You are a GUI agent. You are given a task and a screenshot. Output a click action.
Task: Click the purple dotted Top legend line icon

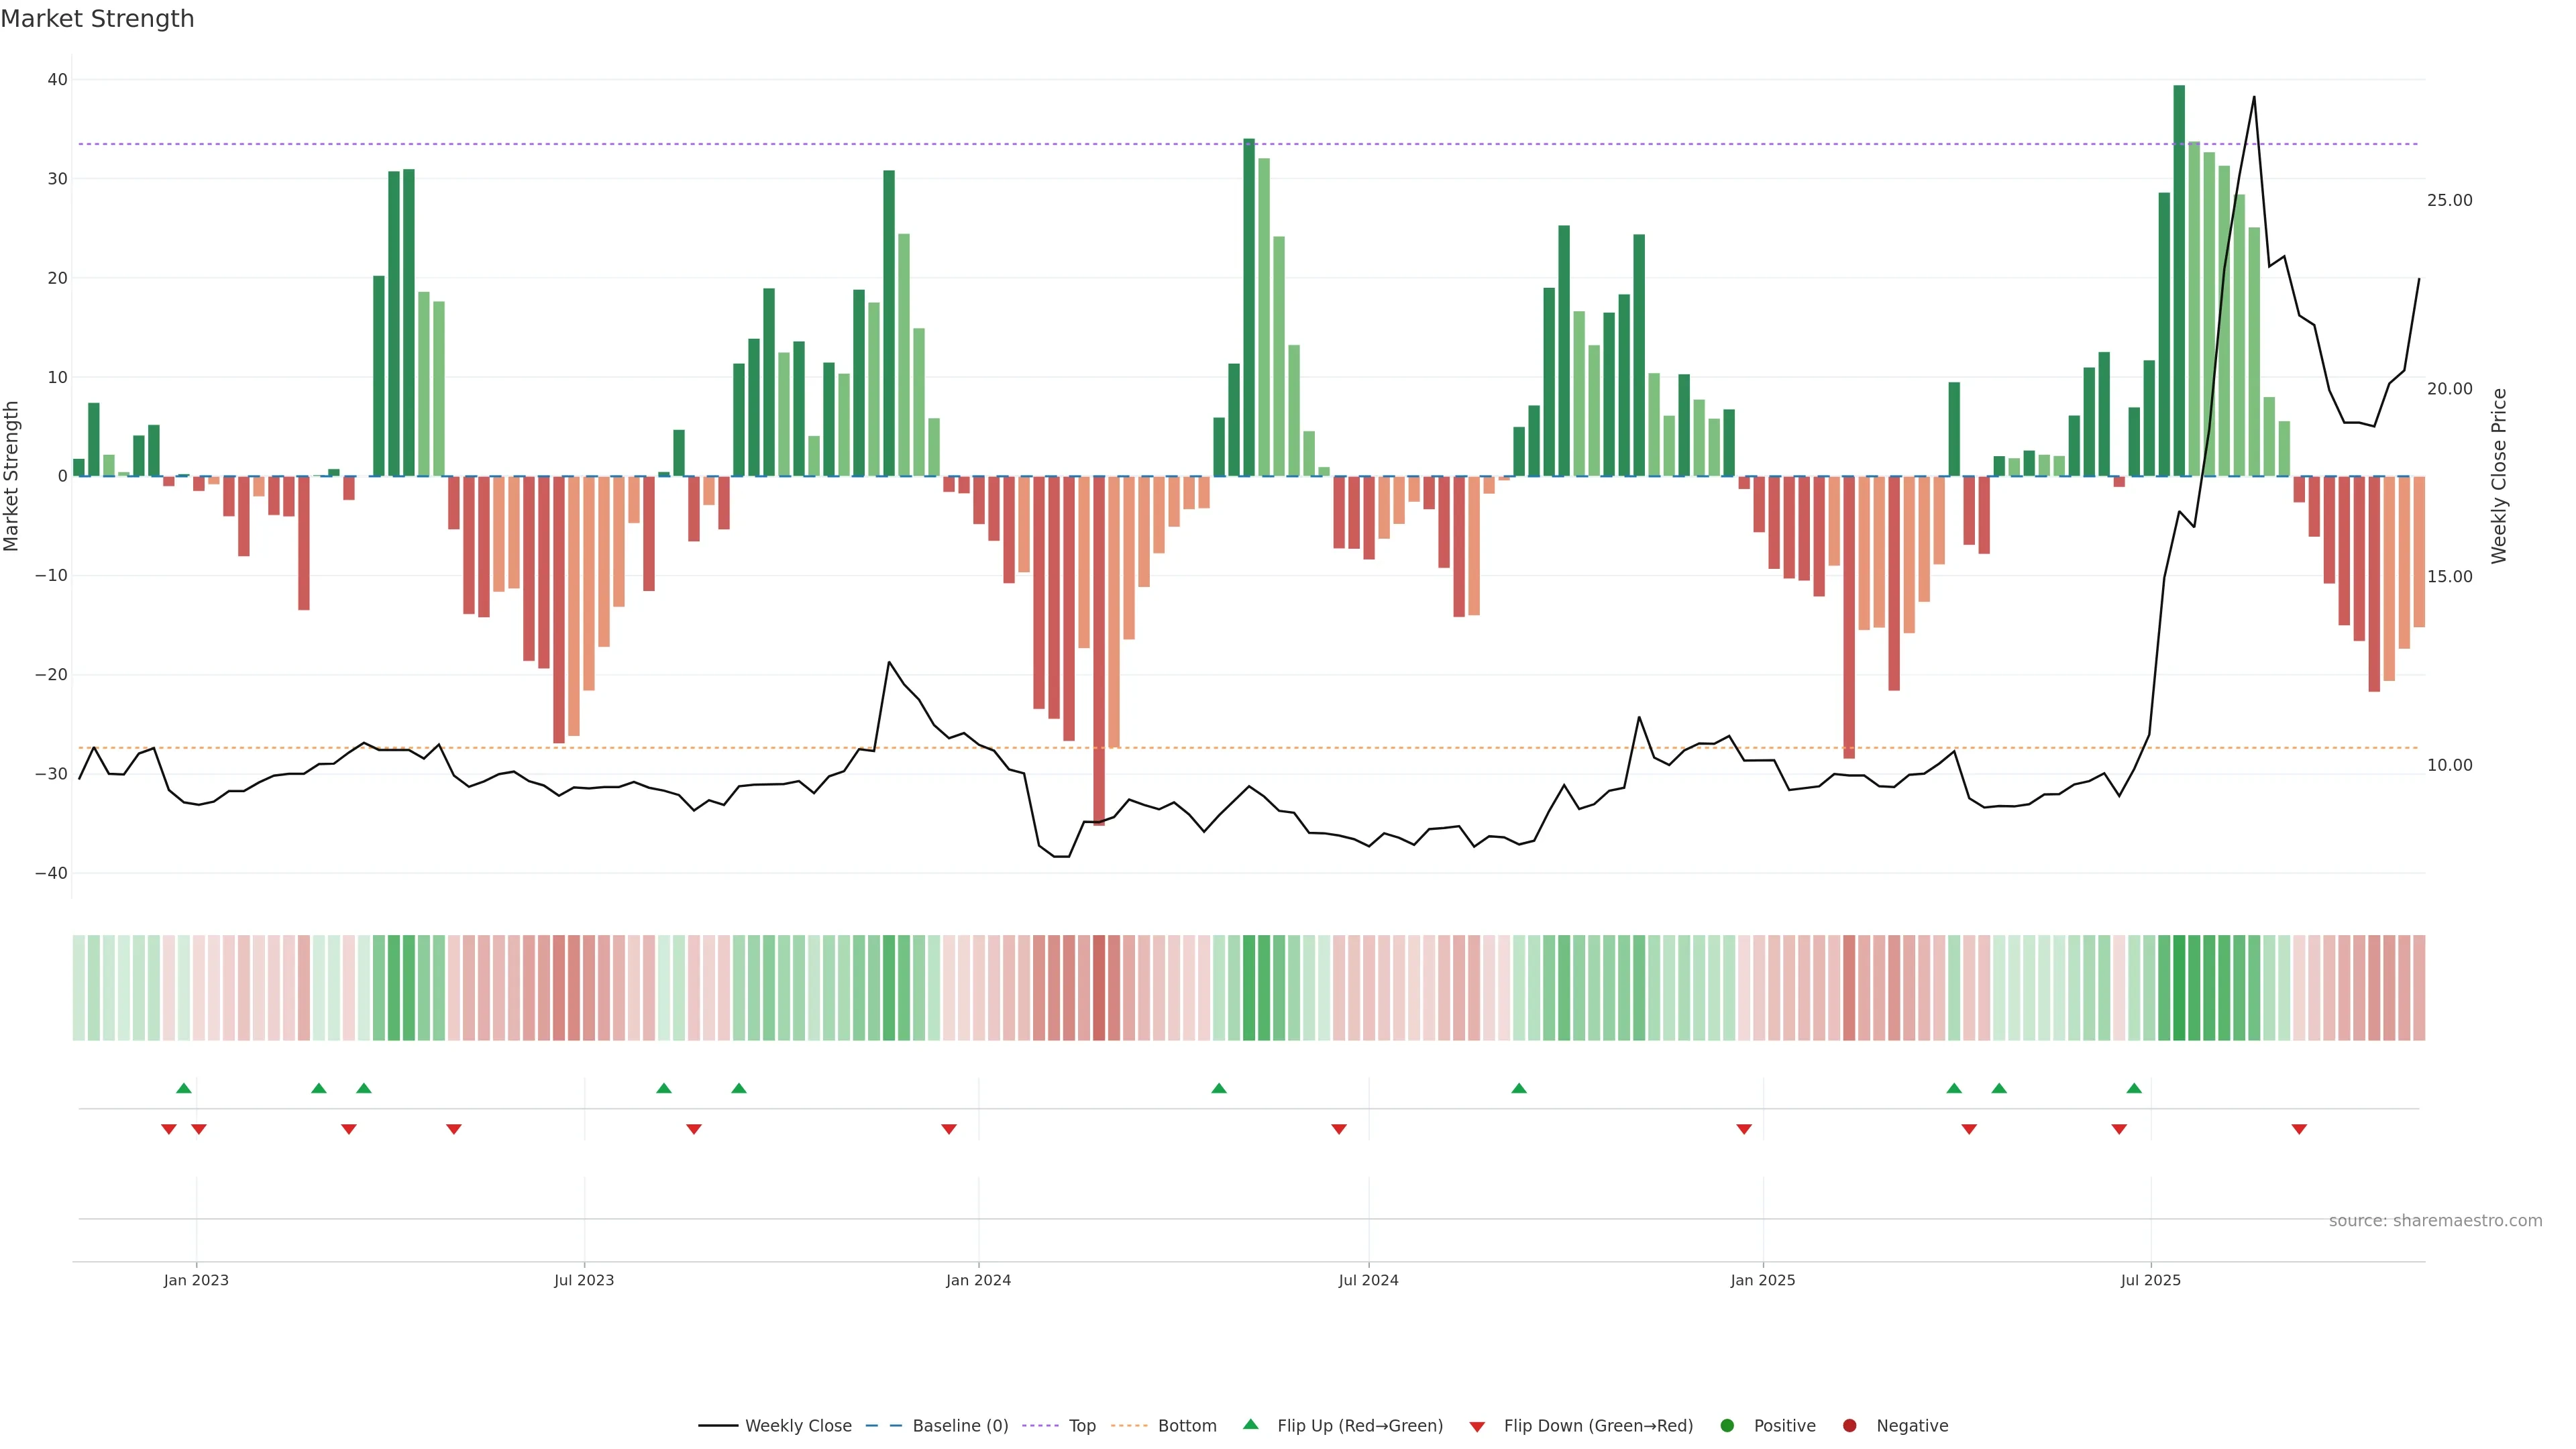[x=1040, y=1426]
